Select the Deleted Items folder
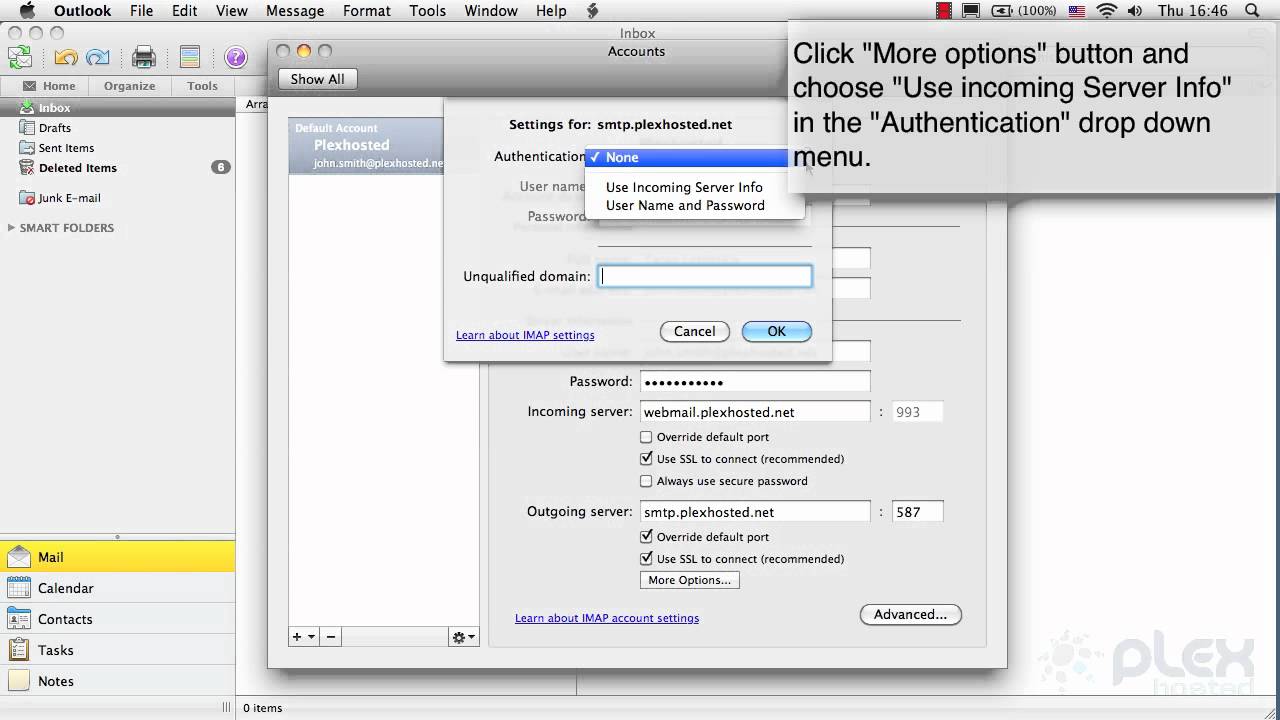The height and width of the screenshot is (720, 1280). tap(118, 168)
